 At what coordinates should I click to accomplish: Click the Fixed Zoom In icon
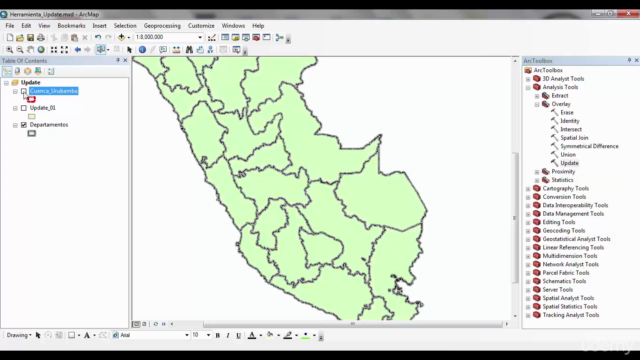(54, 50)
